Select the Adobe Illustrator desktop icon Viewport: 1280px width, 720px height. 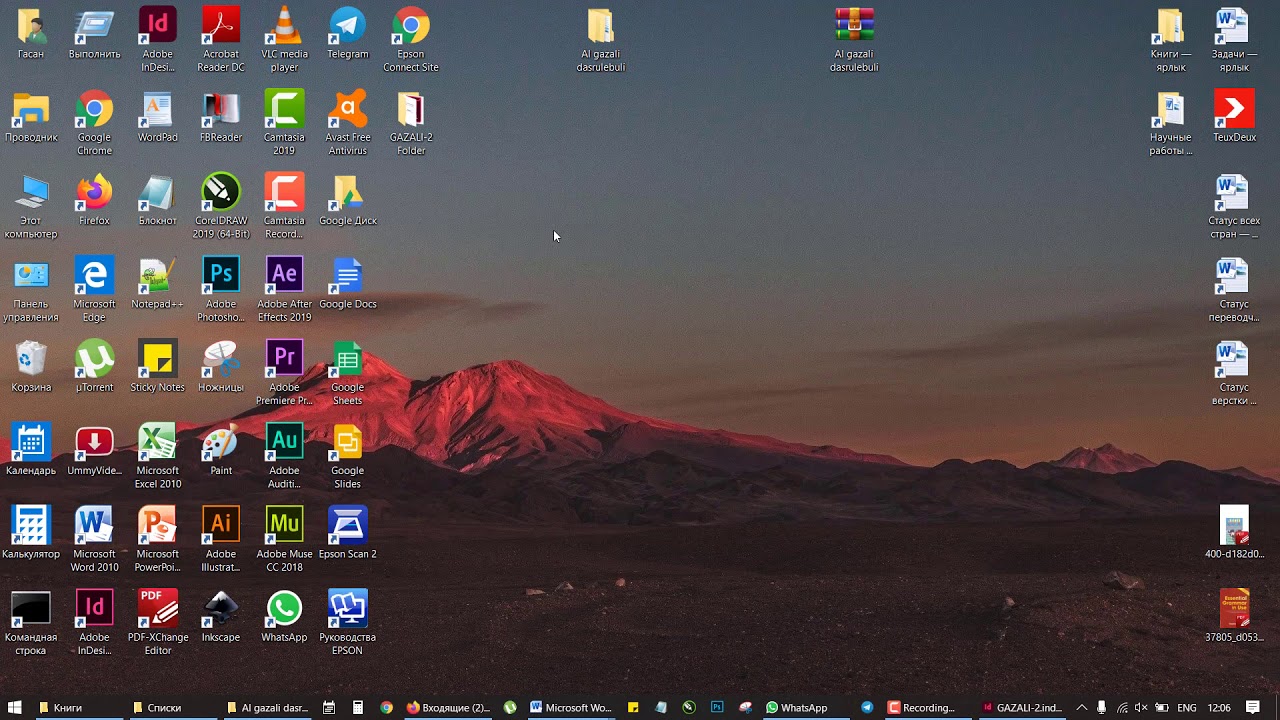click(x=221, y=540)
